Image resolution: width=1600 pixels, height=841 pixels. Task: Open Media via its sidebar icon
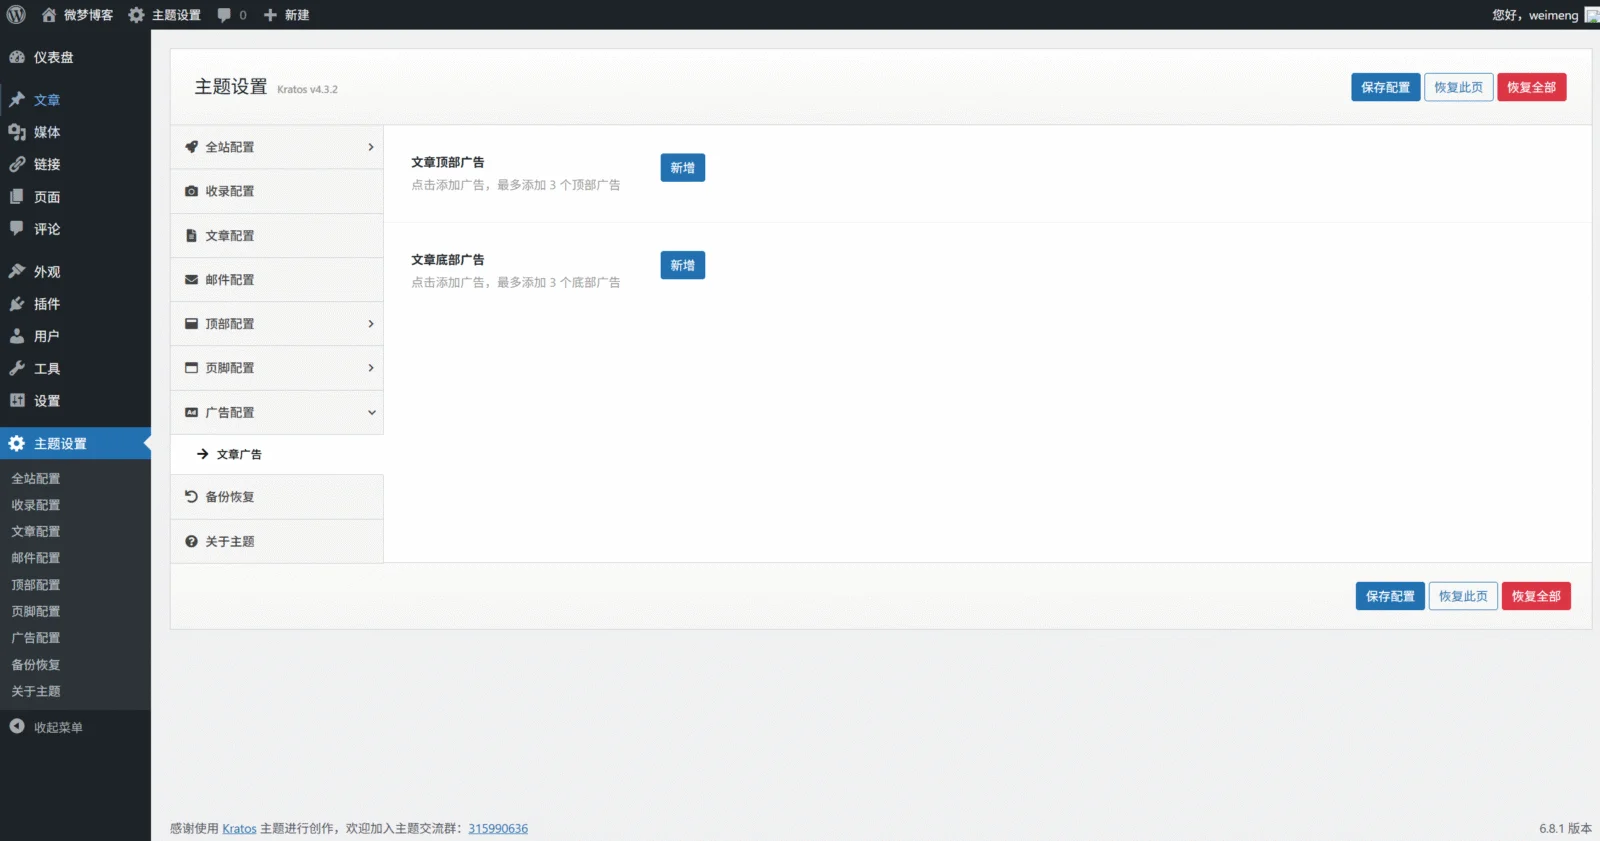pos(17,132)
